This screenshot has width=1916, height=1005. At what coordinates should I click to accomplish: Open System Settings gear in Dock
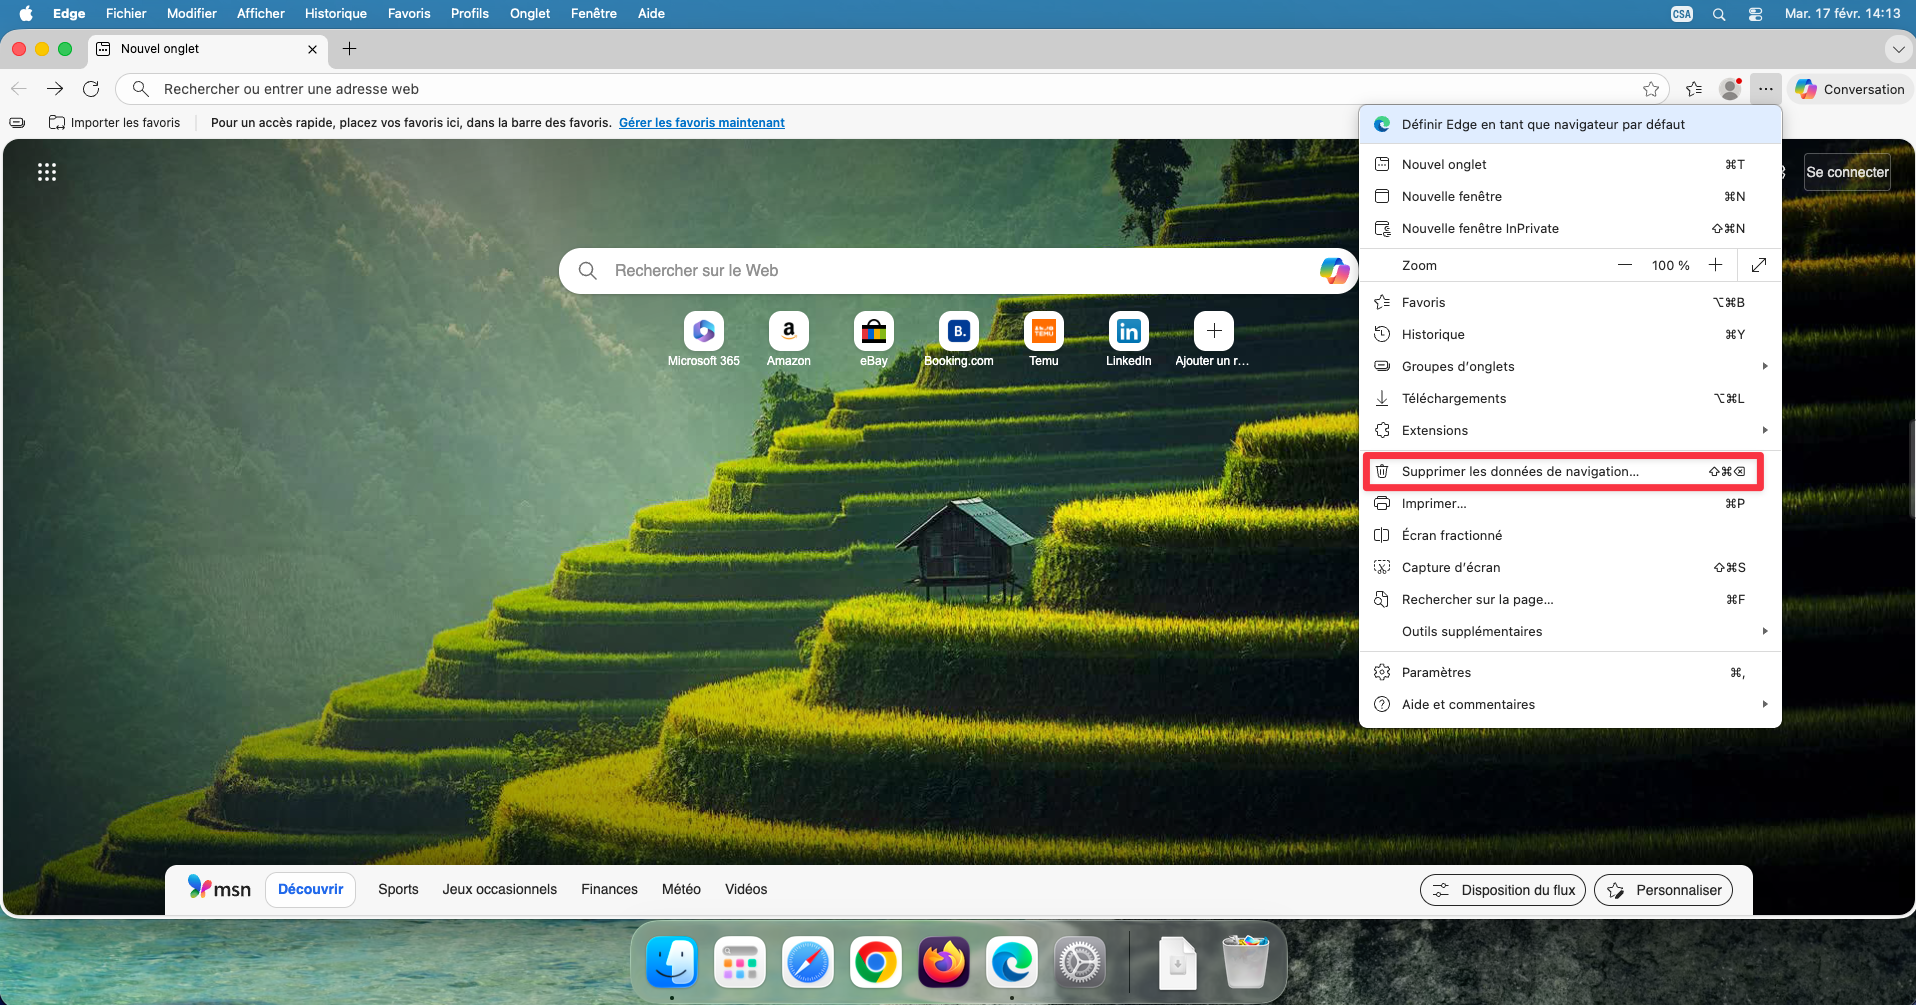coord(1080,962)
